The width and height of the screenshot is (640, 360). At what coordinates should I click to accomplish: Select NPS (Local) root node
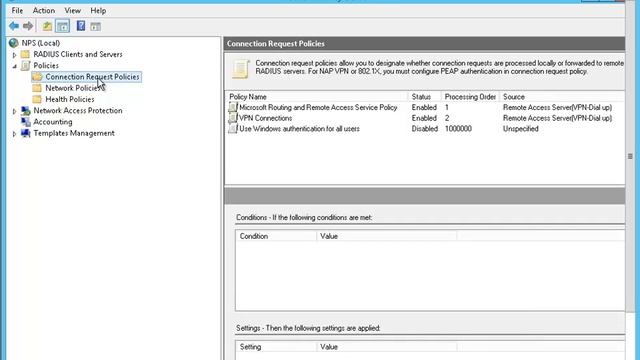tap(40, 43)
